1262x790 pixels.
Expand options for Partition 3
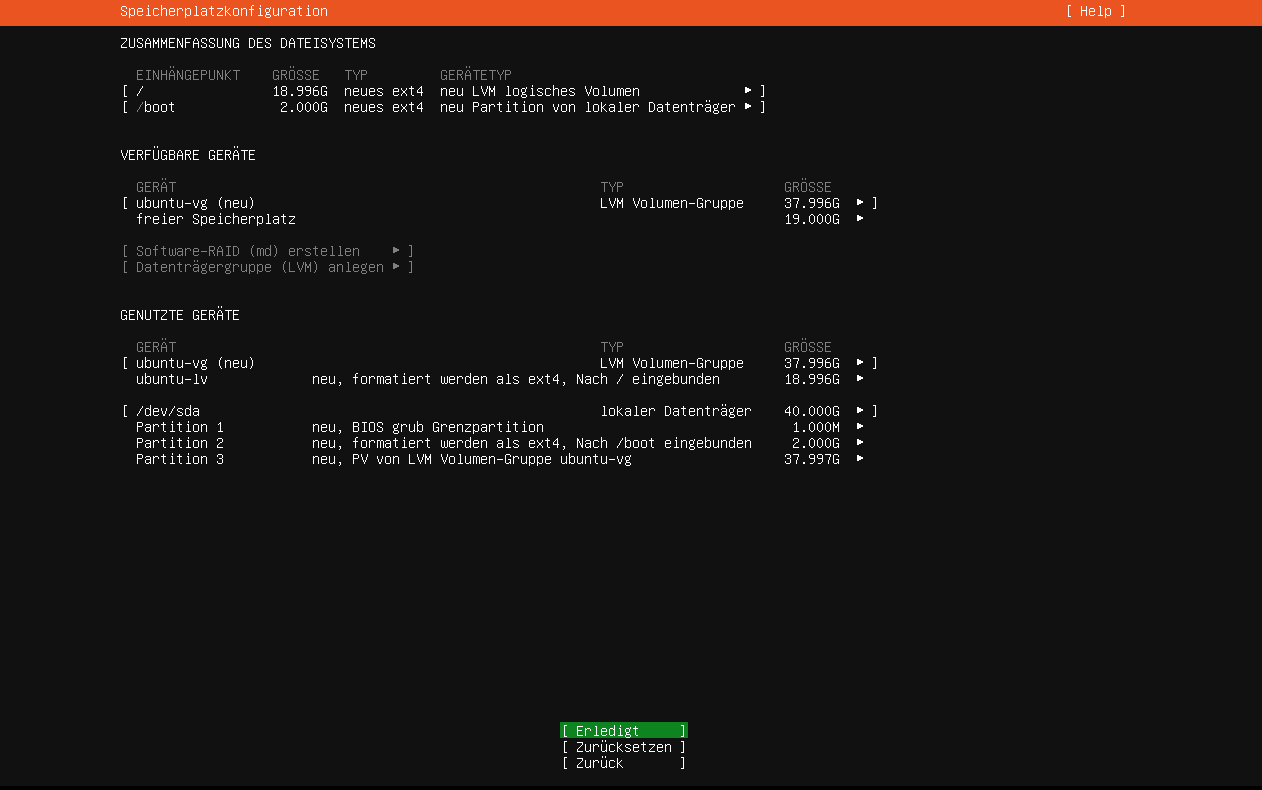pyautogui.click(x=862, y=459)
